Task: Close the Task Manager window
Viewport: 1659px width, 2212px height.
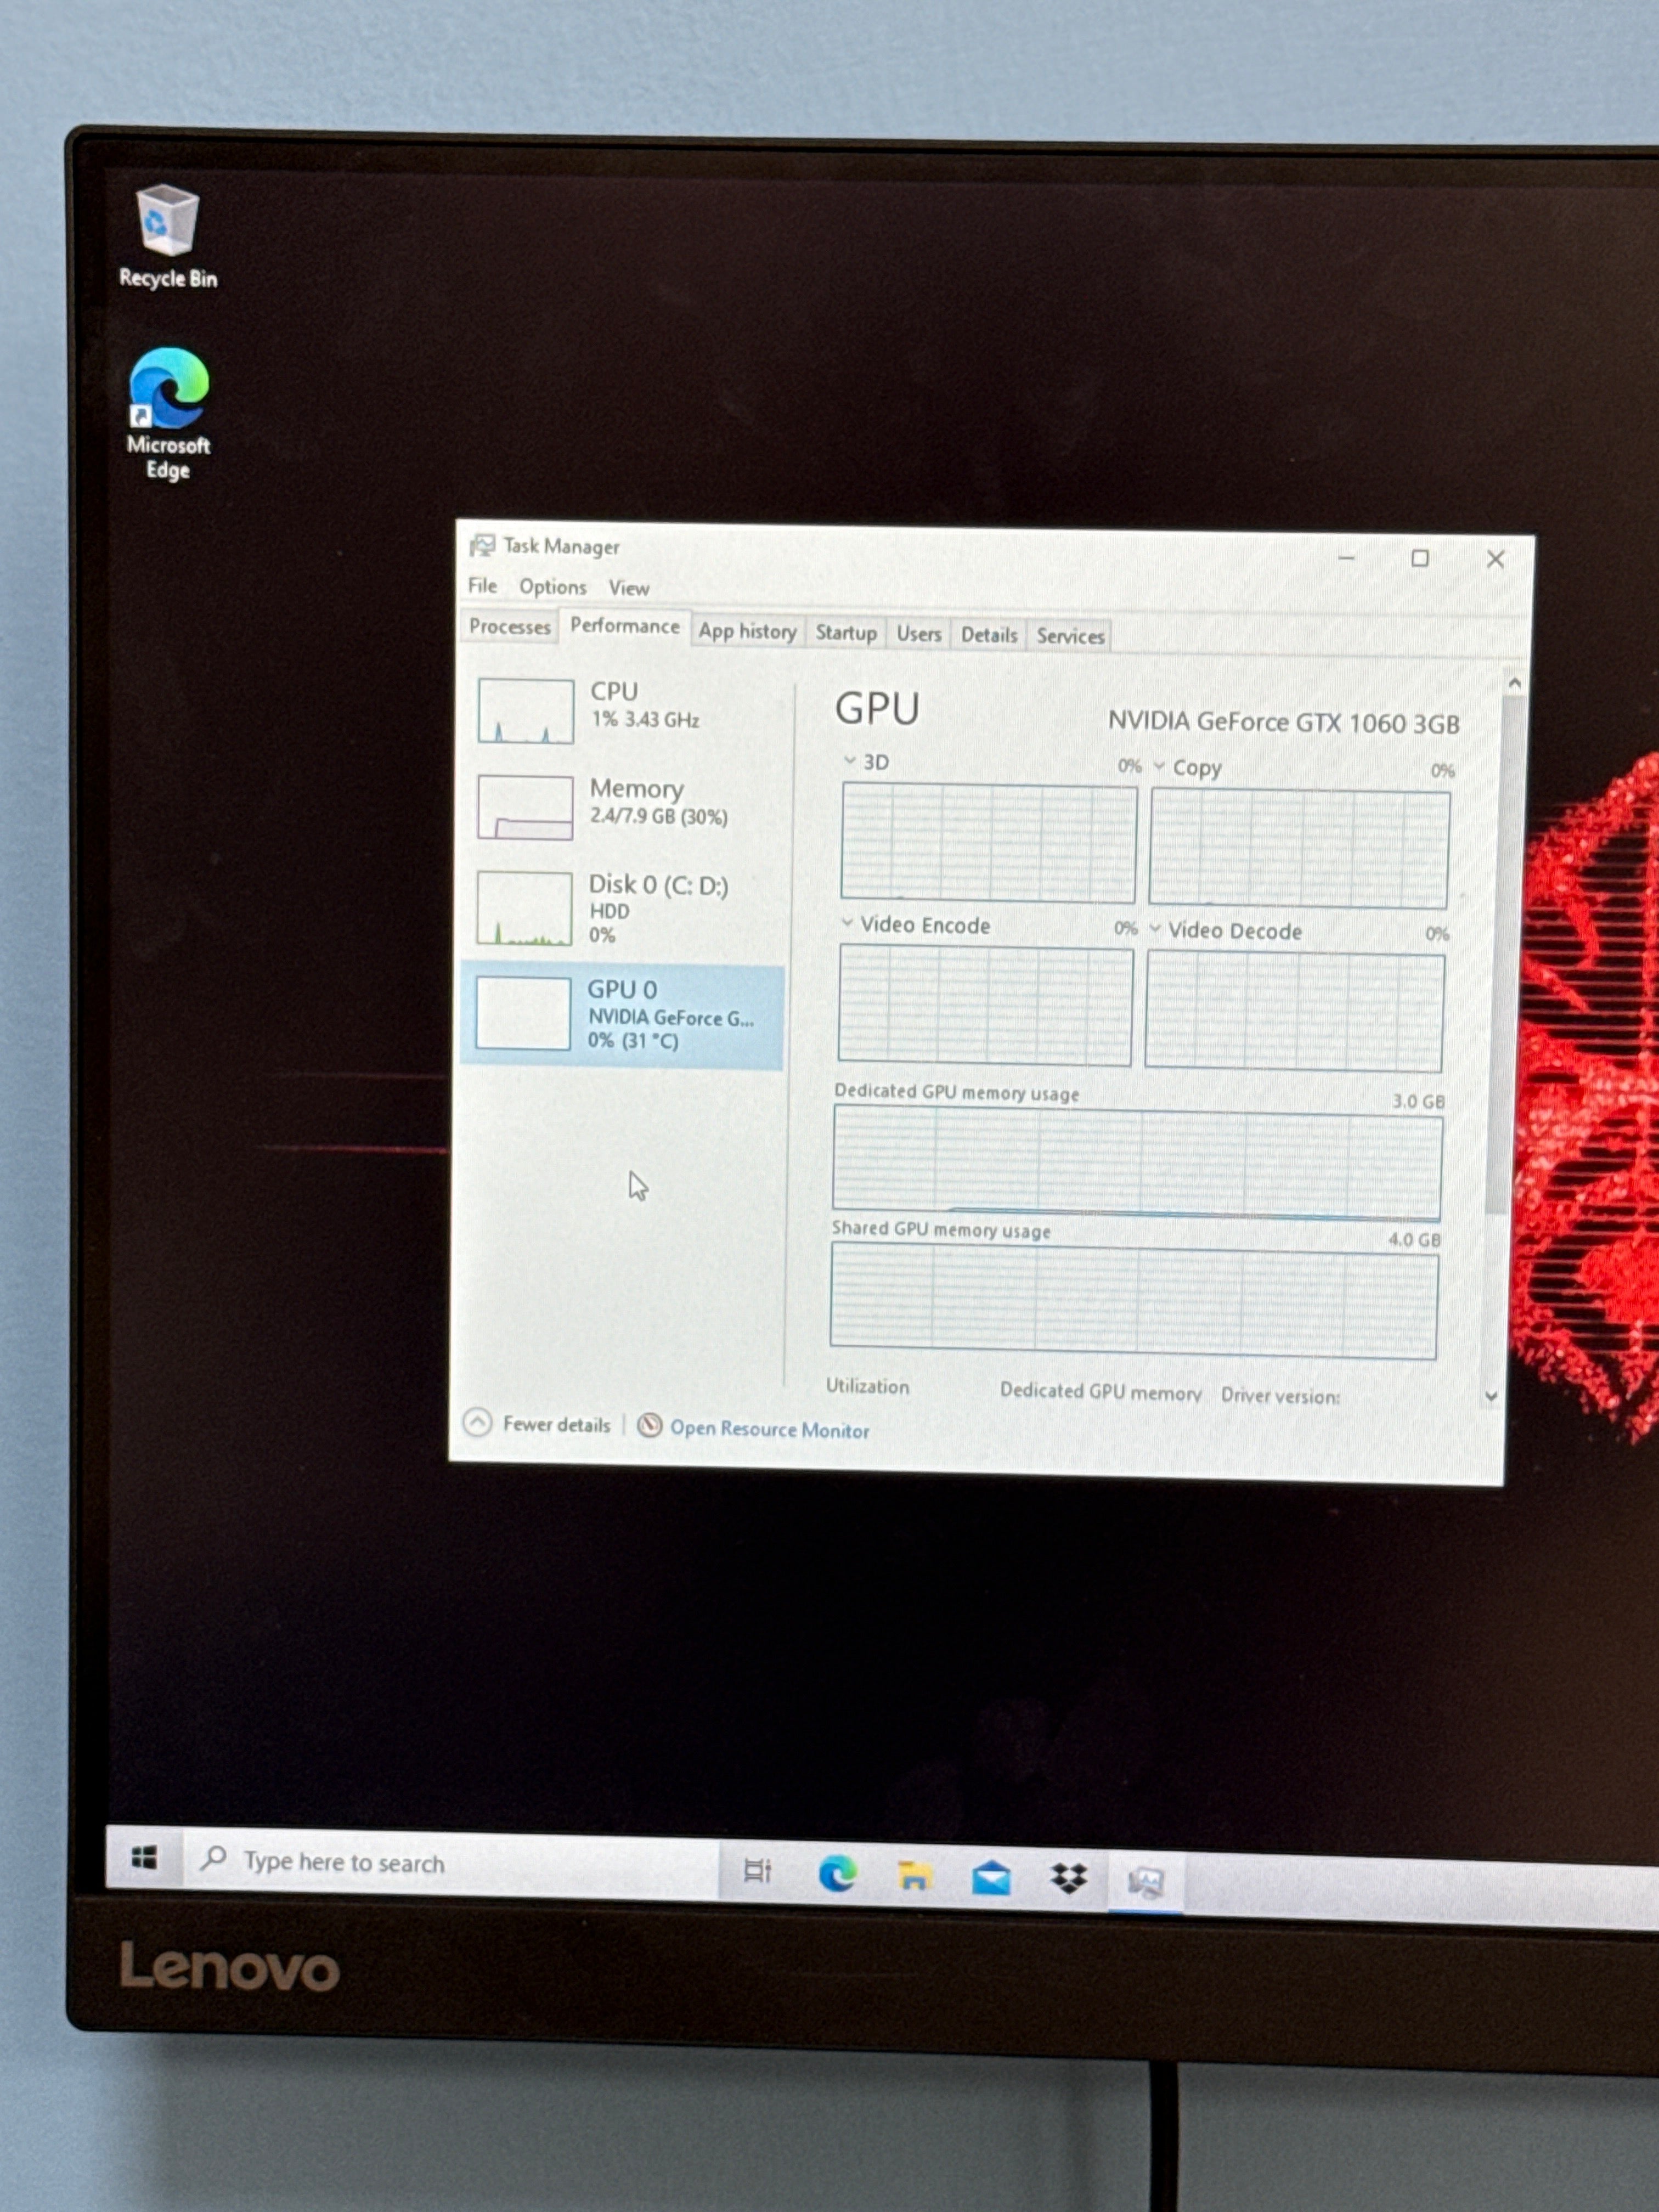Action: click(x=1496, y=559)
